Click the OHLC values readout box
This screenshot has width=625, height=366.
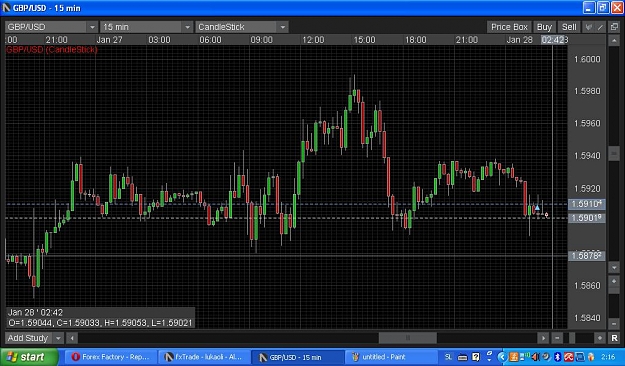tap(100, 318)
